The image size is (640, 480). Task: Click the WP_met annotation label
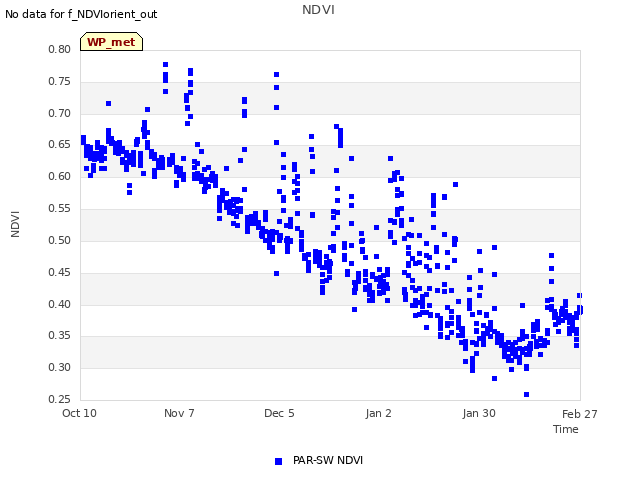pyautogui.click(x=111, y=42)
